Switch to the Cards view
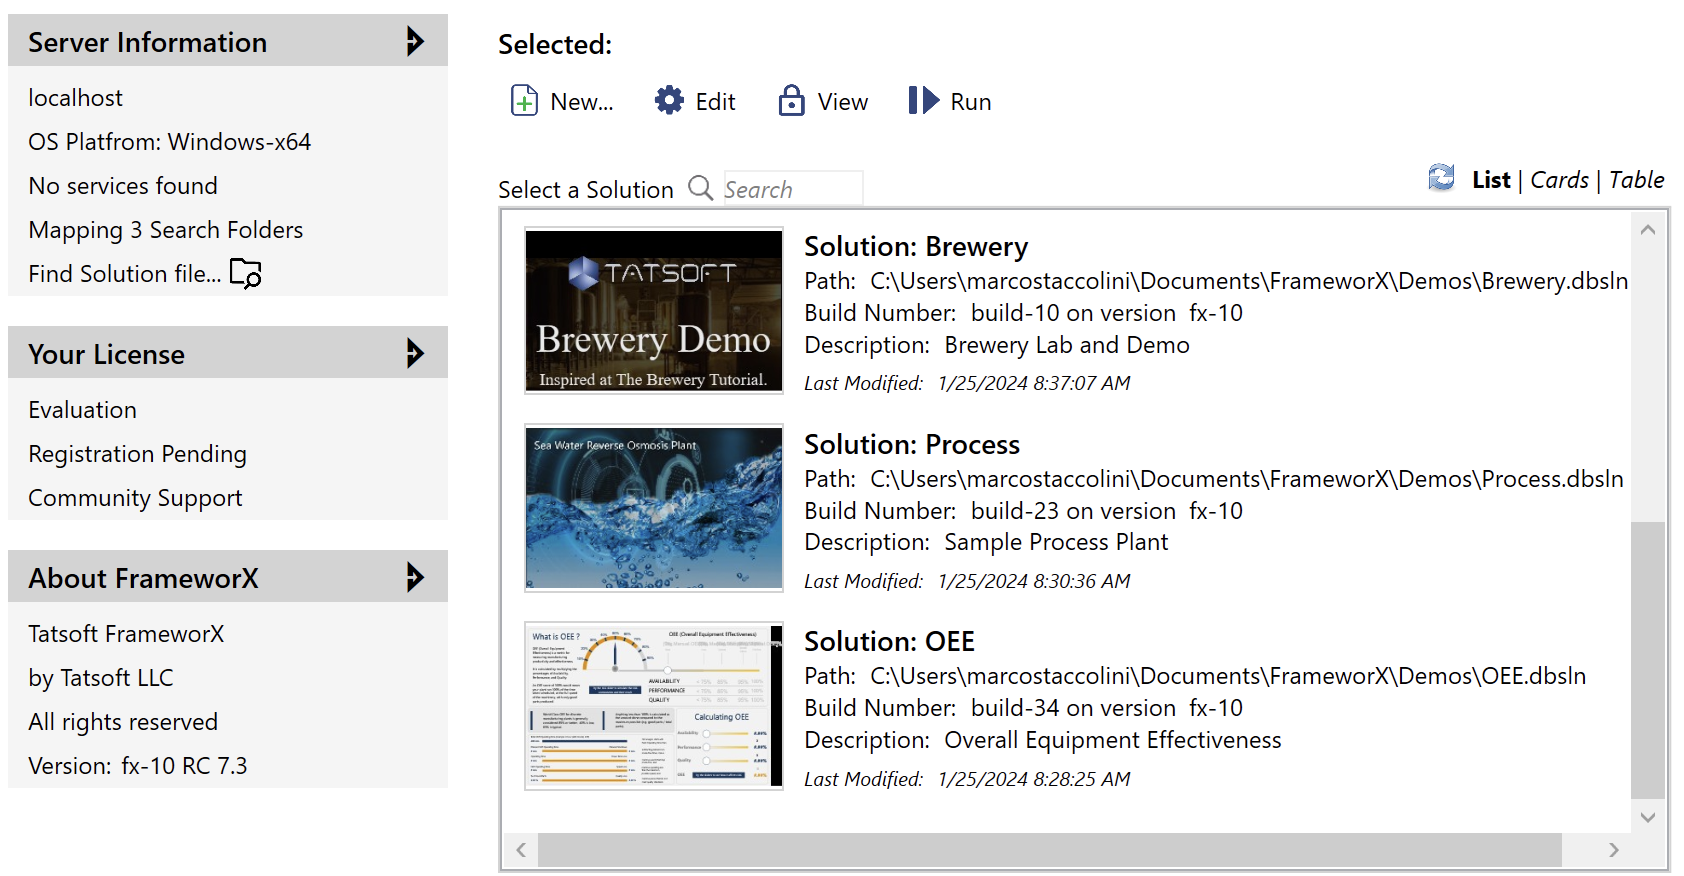The height and width of the screenshot is (876, 1684). (x=1559, y=180)
